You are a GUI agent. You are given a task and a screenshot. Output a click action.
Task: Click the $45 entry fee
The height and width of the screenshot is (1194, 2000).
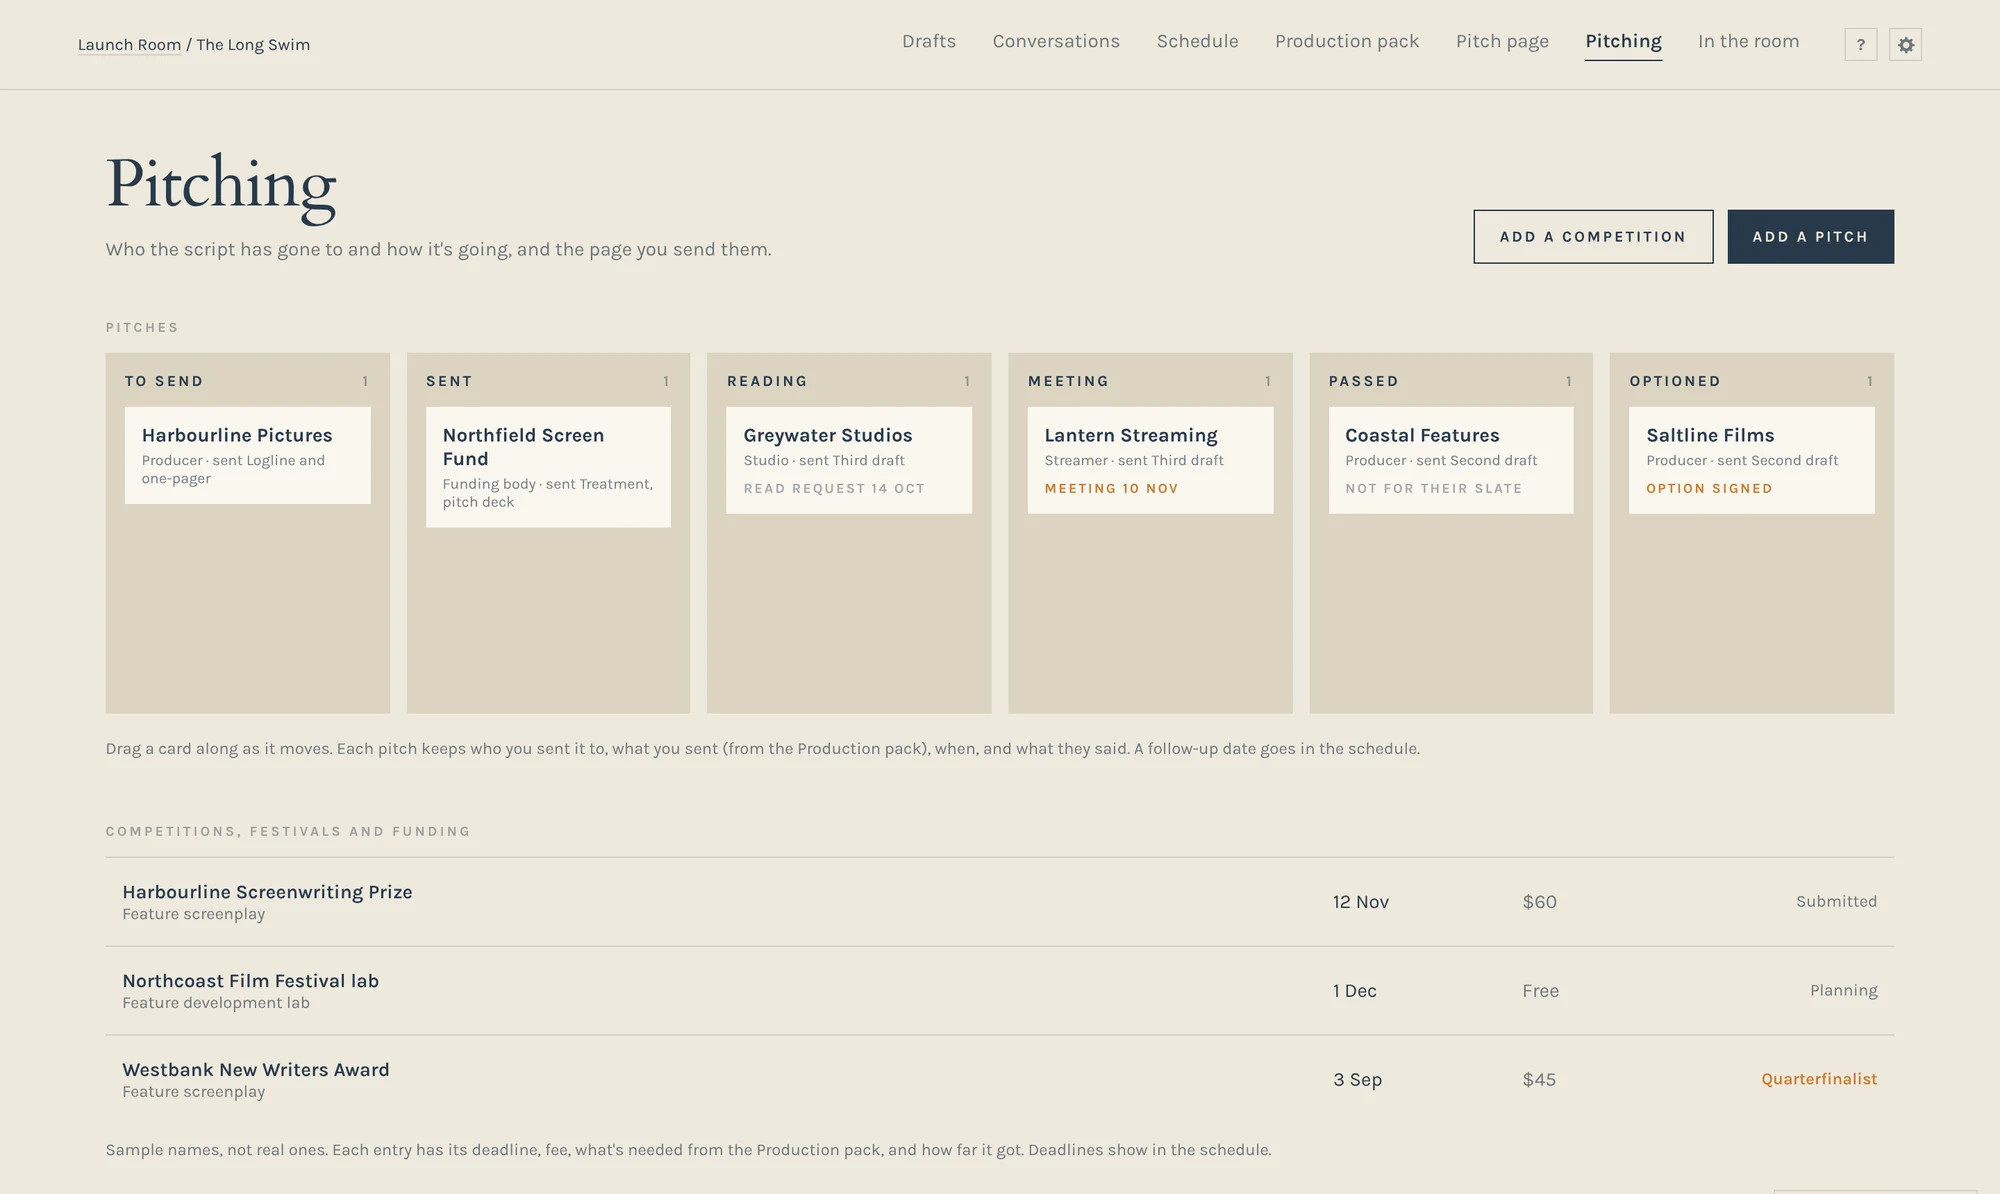click(x=1539, y=1080)
